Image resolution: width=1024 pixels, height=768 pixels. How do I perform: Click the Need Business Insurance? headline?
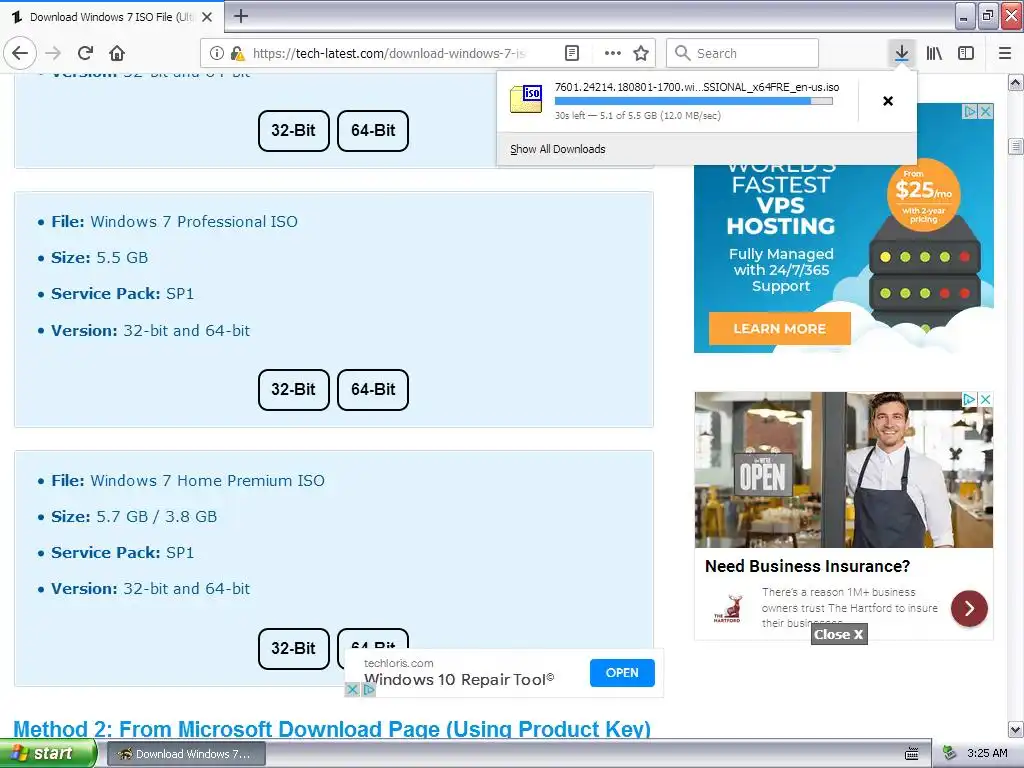(807, 566)
